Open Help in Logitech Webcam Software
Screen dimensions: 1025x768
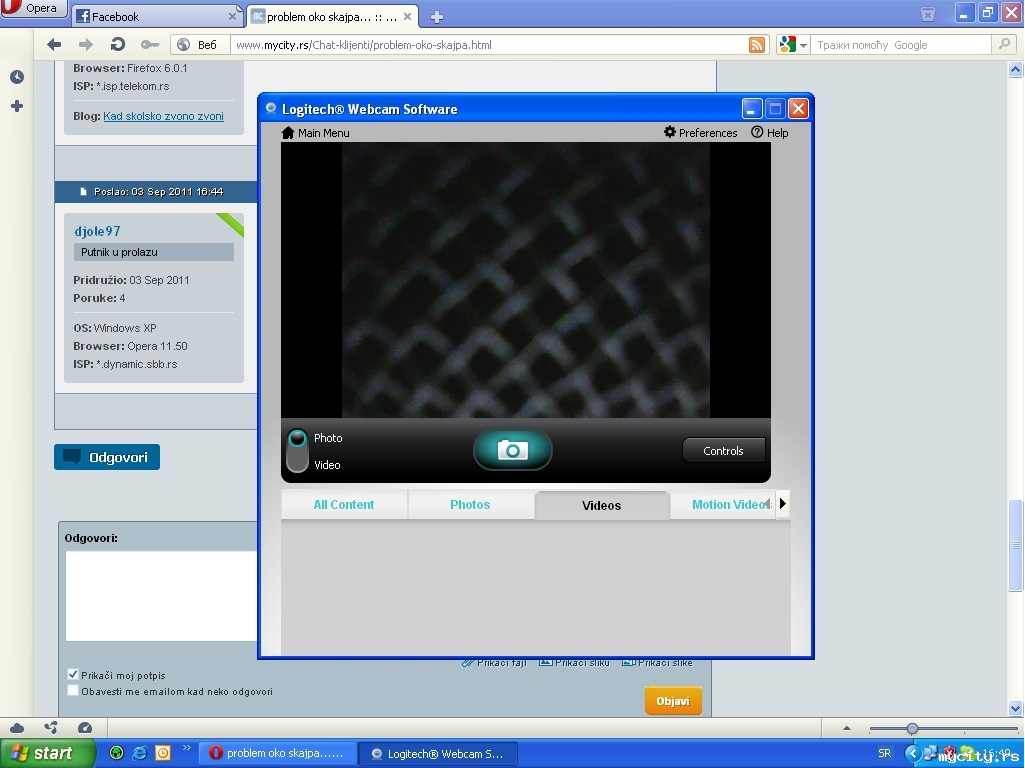[x=769, y=133]
